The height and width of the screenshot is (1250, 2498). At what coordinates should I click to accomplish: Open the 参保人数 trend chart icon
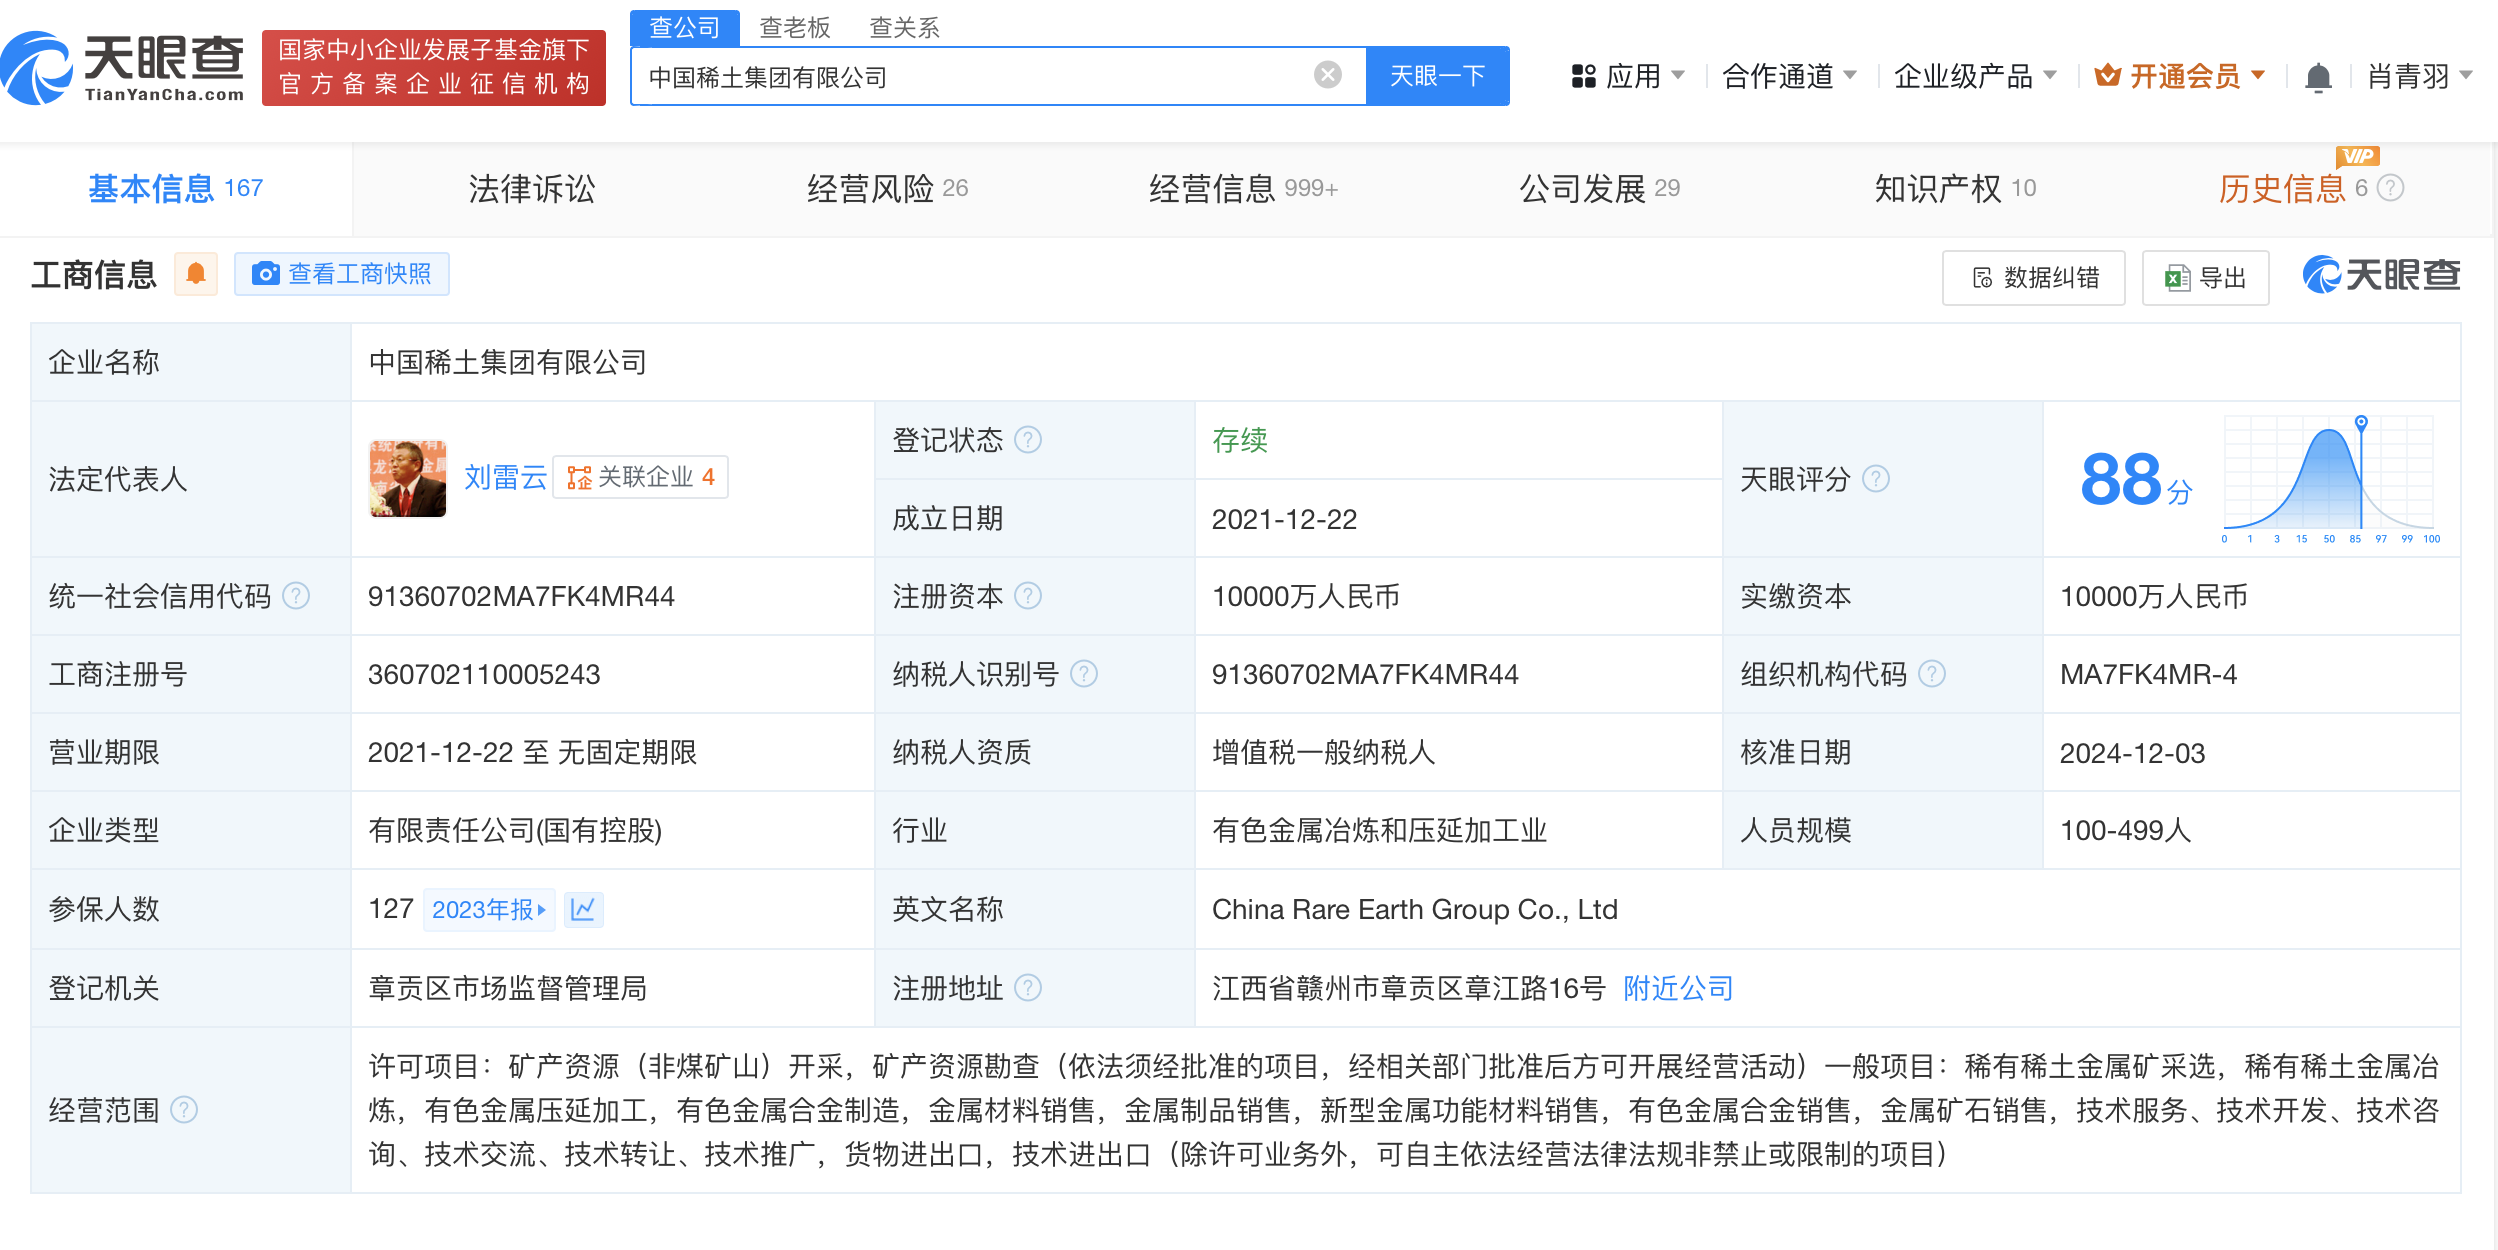click(x=583, y=909)
